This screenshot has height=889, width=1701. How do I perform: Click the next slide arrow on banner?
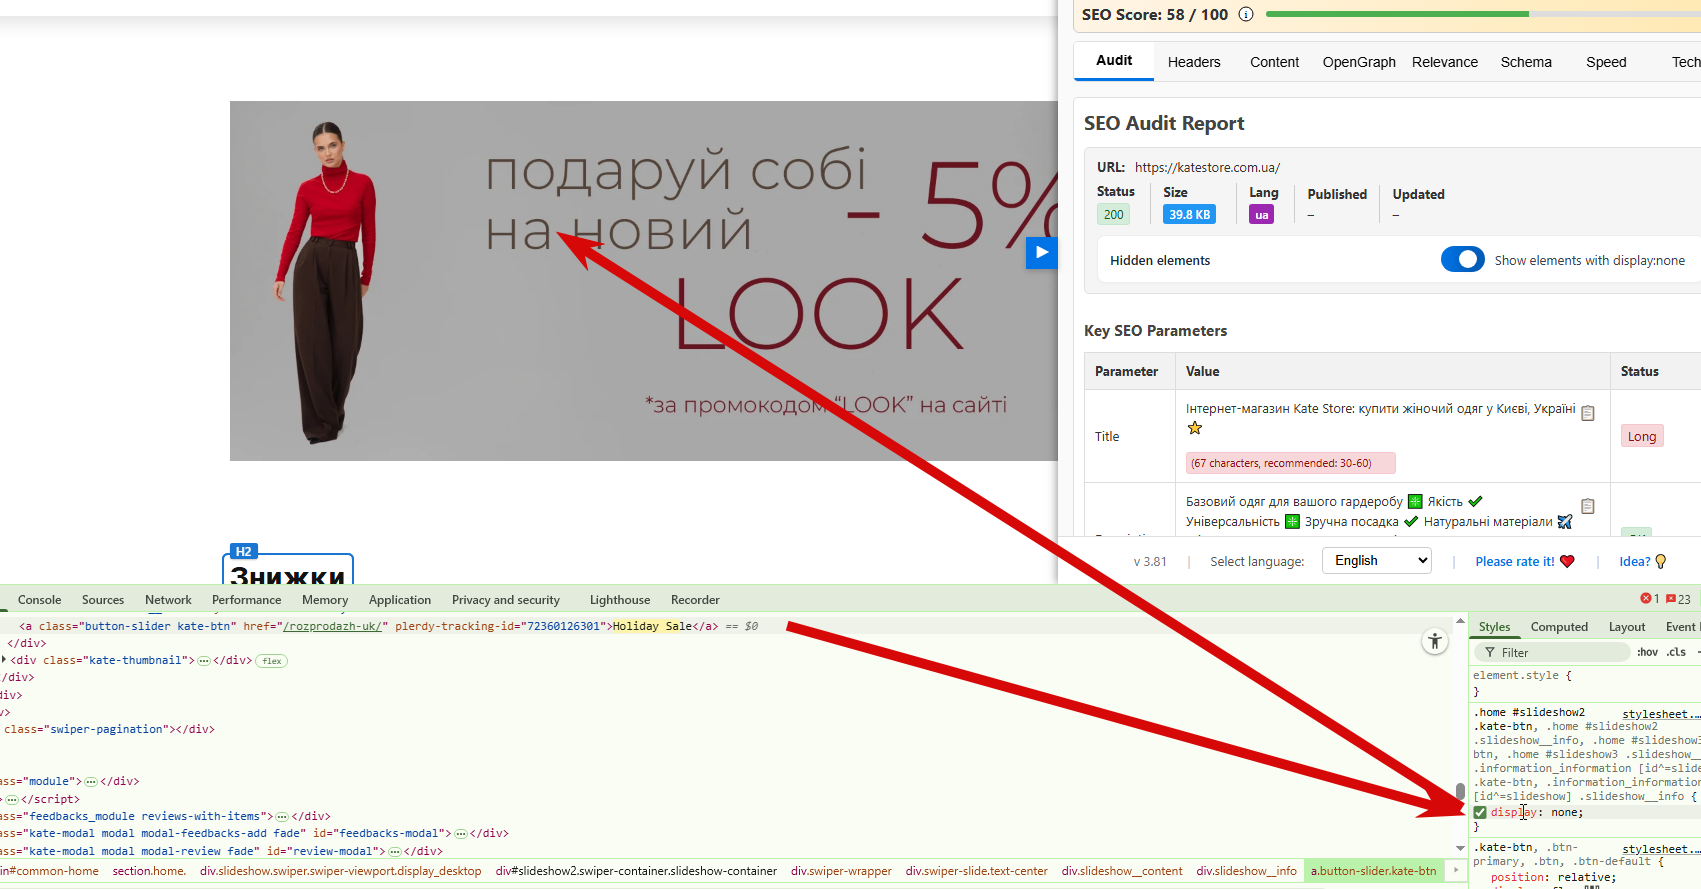pyautogui.click(x=1042, y=252)
